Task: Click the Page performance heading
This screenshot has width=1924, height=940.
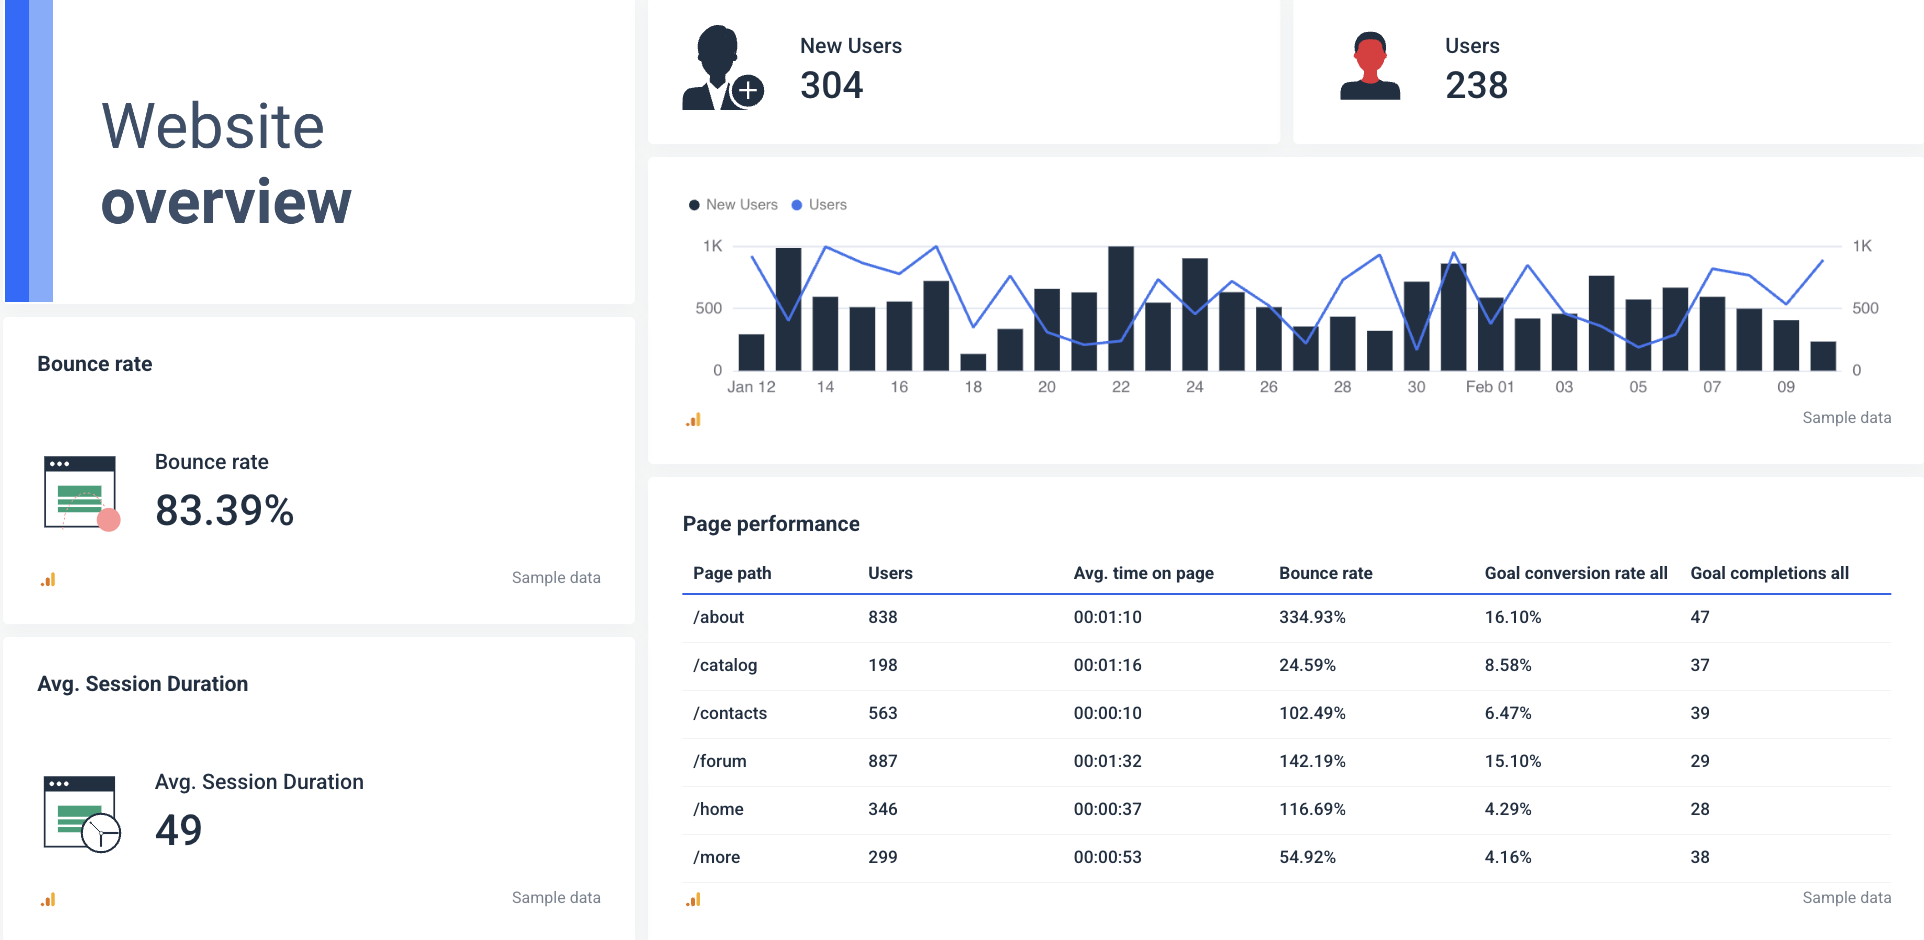Action: pos(771,524)
